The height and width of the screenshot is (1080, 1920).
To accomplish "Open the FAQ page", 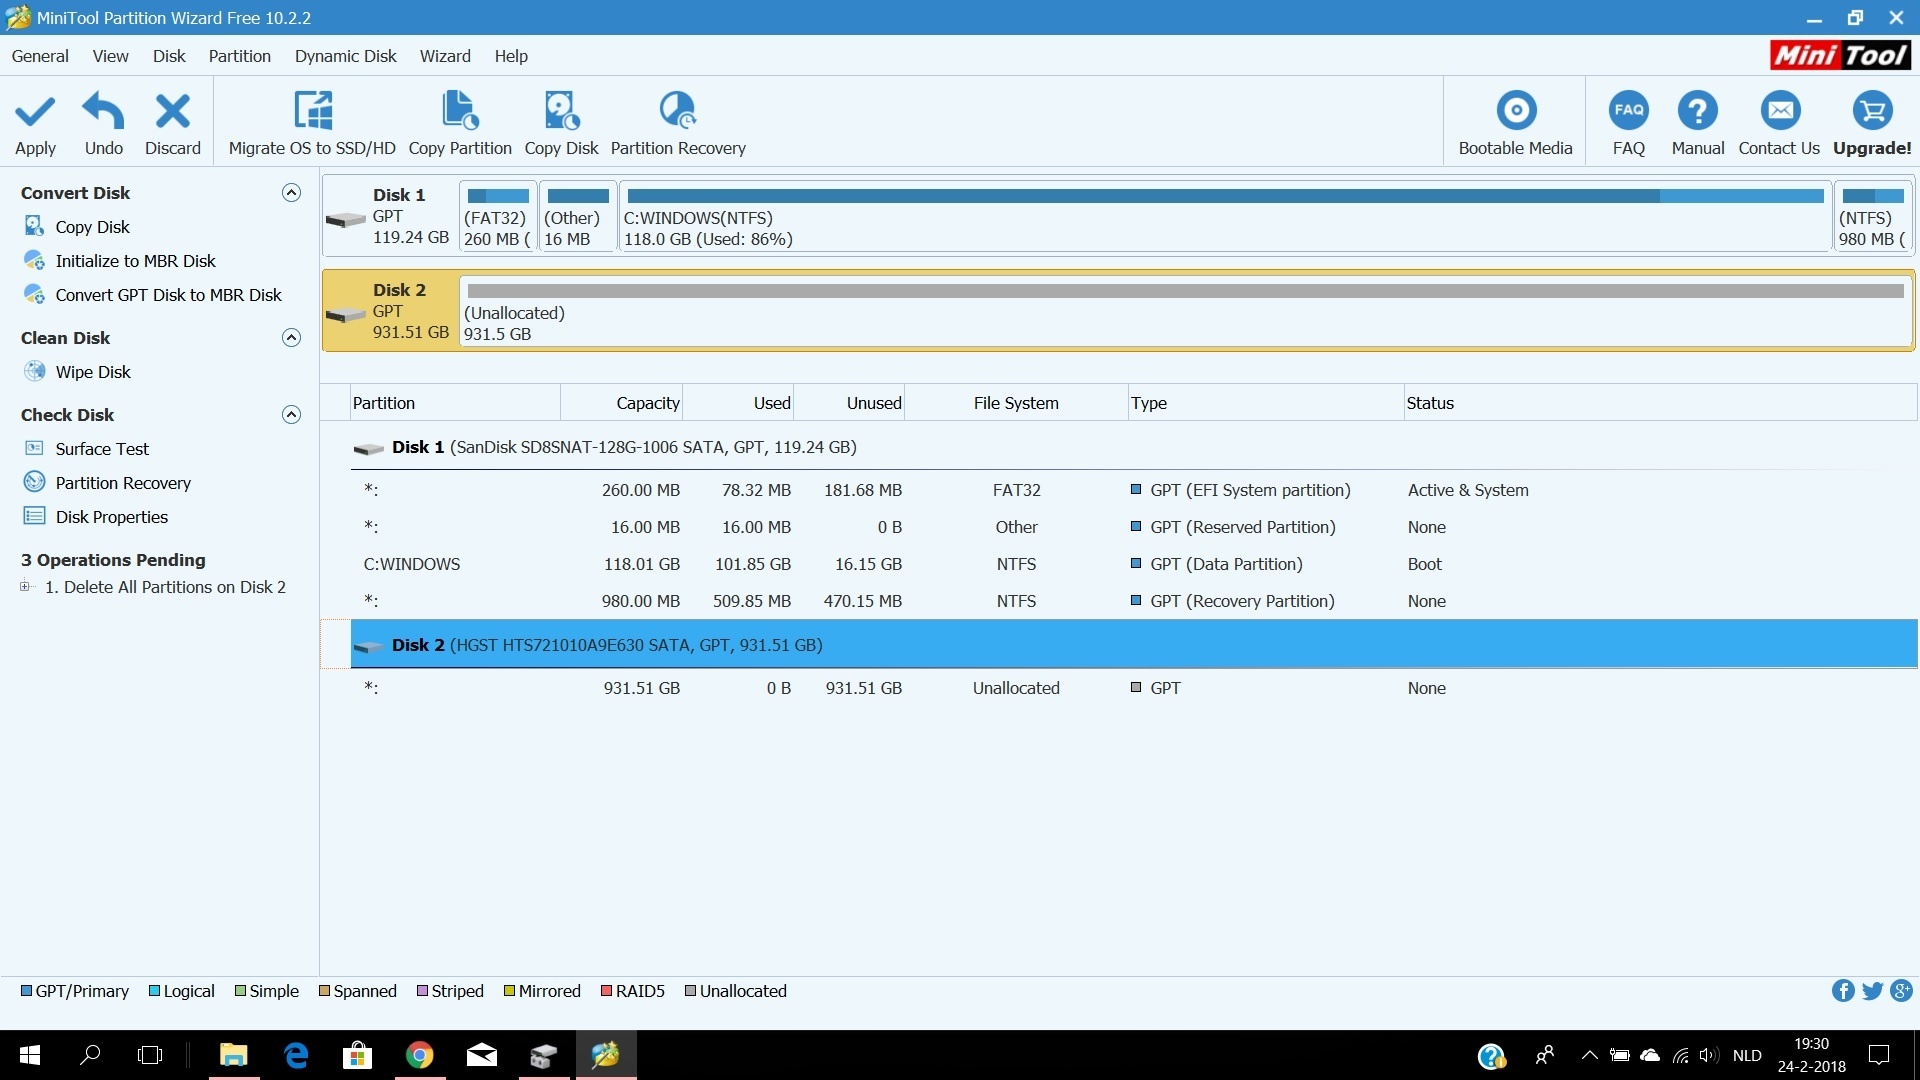I will [x=1629, y=124].
